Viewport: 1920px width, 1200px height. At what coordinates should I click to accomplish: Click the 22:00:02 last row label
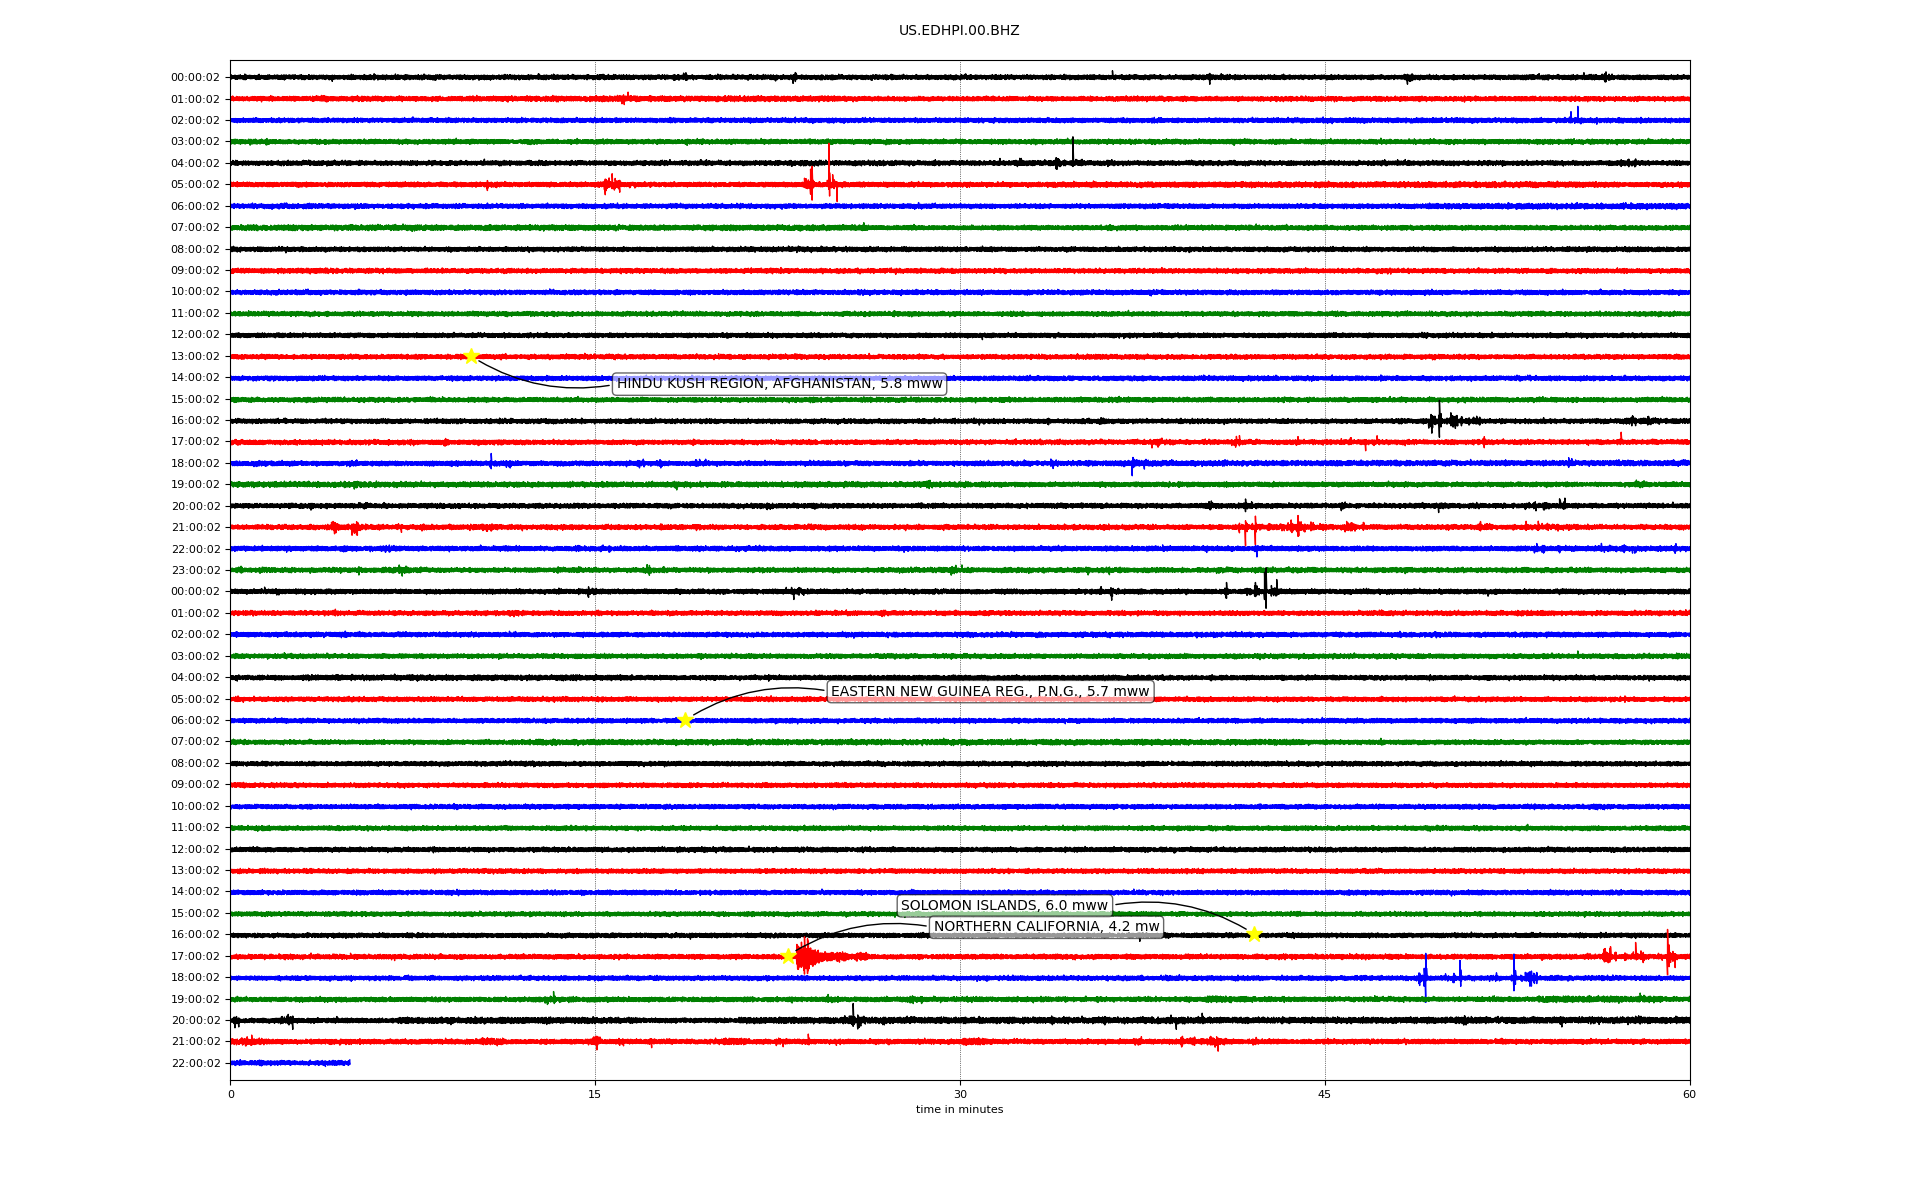pyautogui.click(x=195, y=1063)
